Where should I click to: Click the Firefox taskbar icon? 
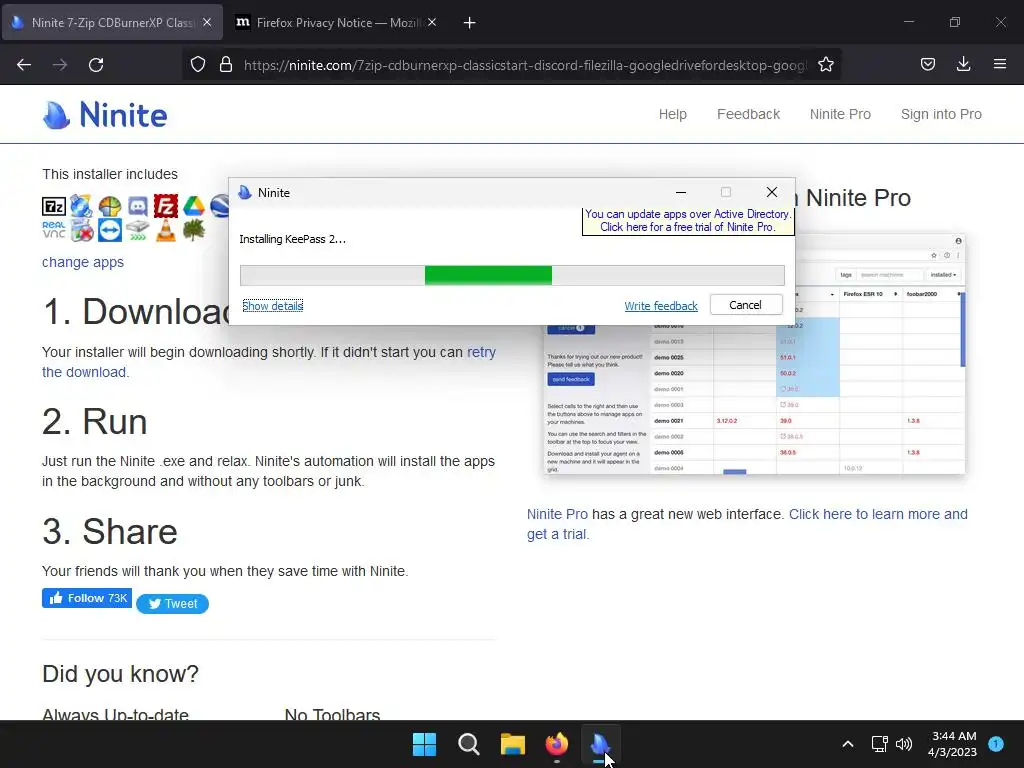tap(556, 744)
